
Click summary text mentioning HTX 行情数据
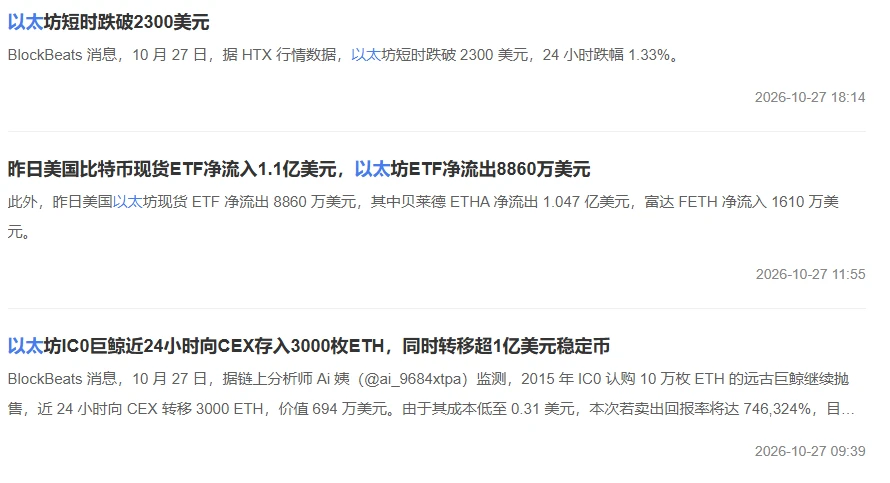(x=345, y=55)
